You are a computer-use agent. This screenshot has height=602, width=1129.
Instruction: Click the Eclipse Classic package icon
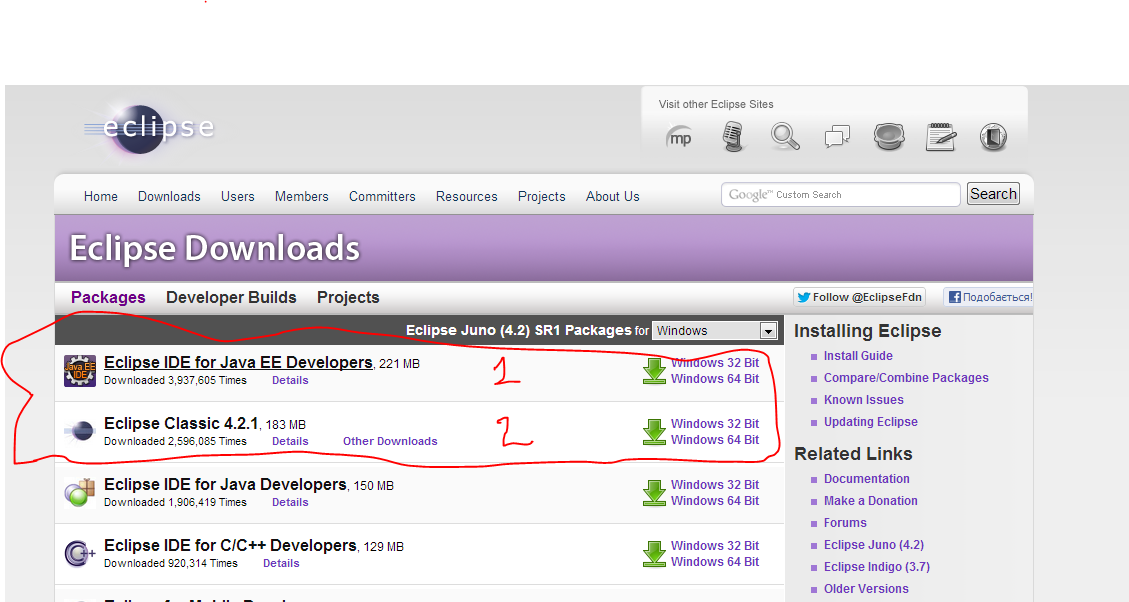coord(80,431)
